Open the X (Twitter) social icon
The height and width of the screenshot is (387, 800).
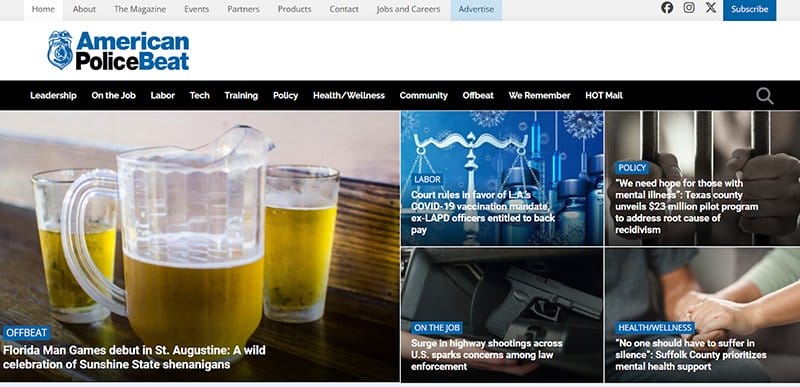pyautogui.click(x=711, y=8)
